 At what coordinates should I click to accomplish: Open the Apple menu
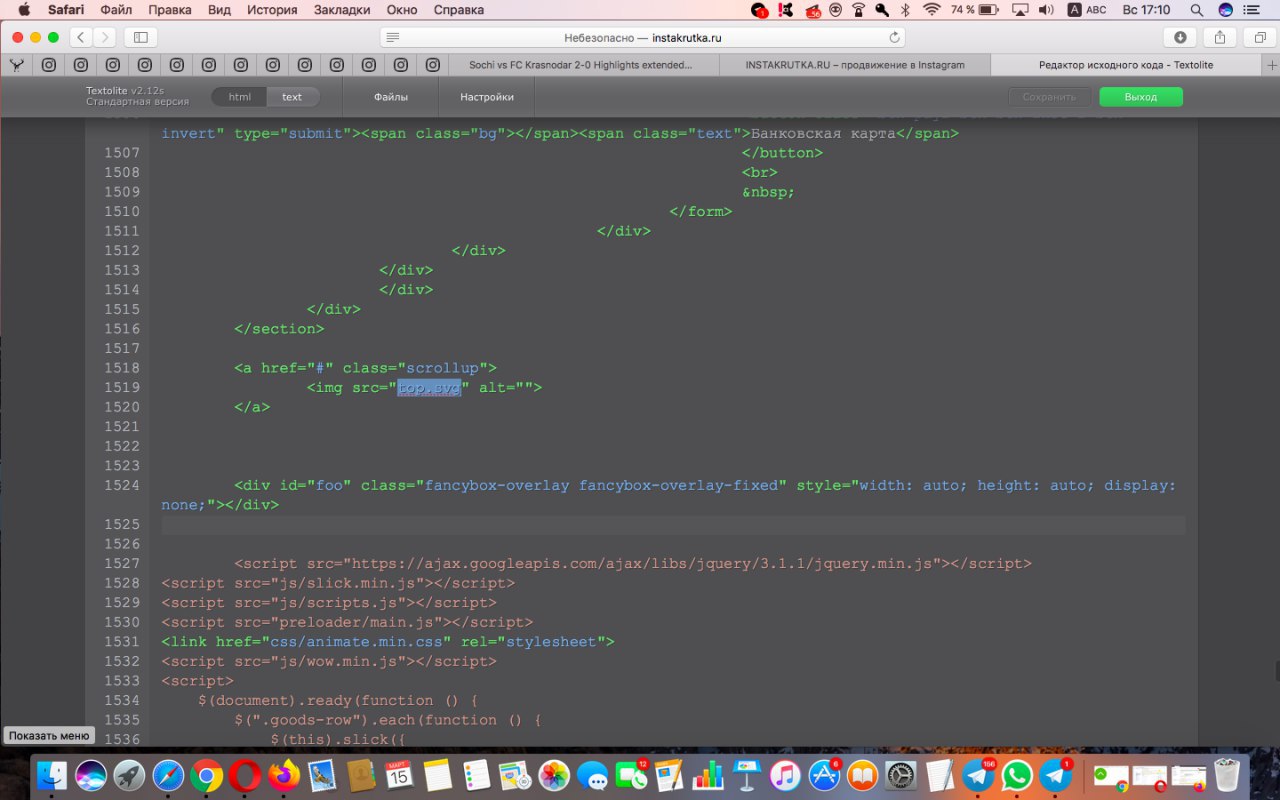[25, 10]
